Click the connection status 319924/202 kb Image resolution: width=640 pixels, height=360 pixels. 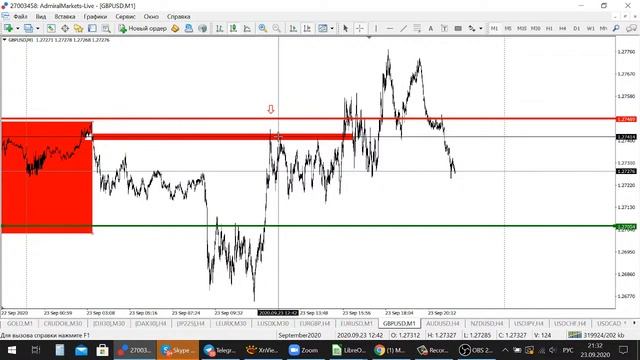596,335
